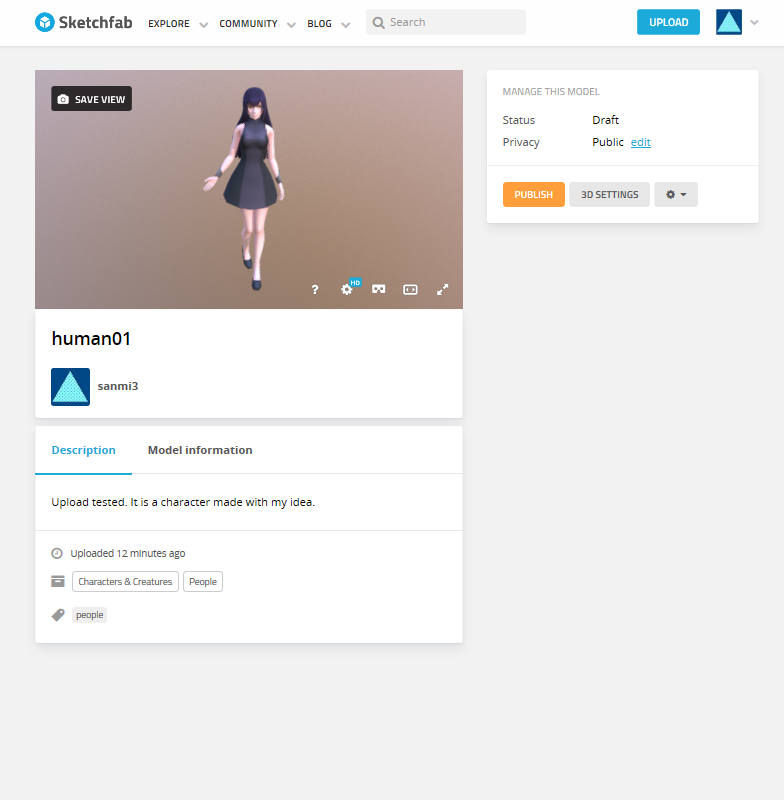Open user avatar in the top bar
The height and width of the screenshot is (800, 784).
click(728, 22)
